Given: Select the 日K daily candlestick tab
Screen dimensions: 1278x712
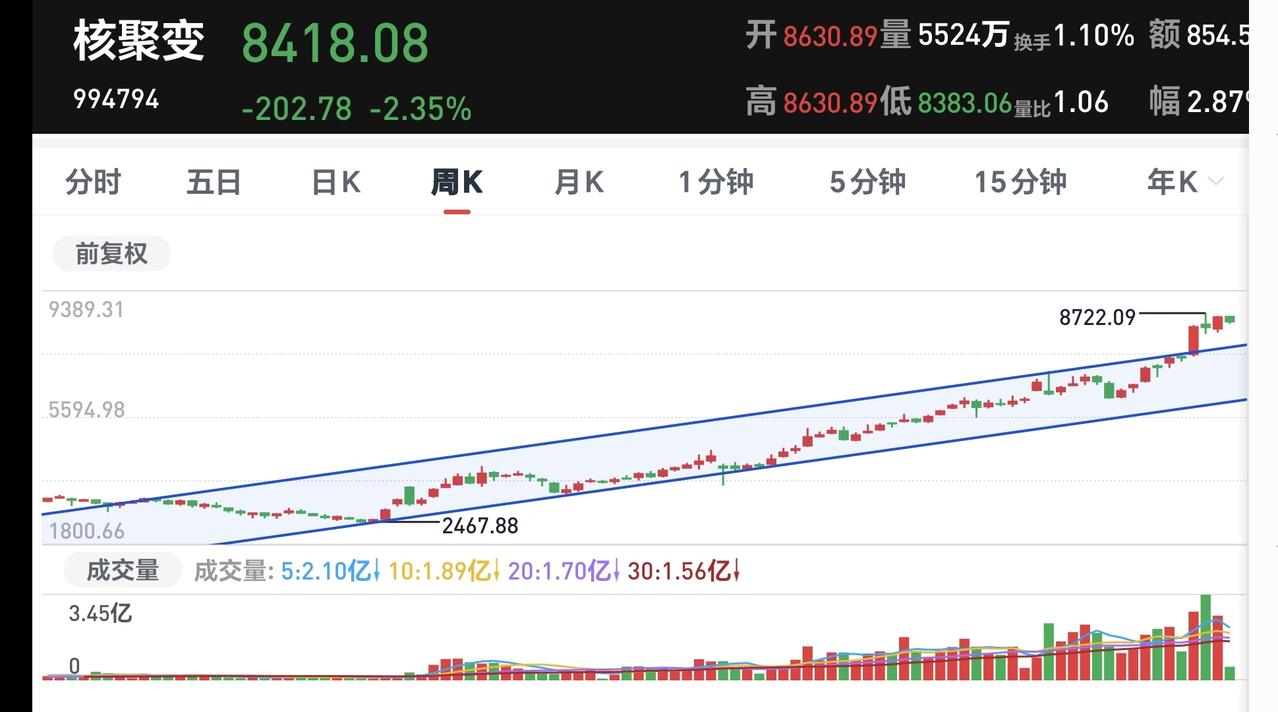Looking at the screenshot, I should click(336, 182).
